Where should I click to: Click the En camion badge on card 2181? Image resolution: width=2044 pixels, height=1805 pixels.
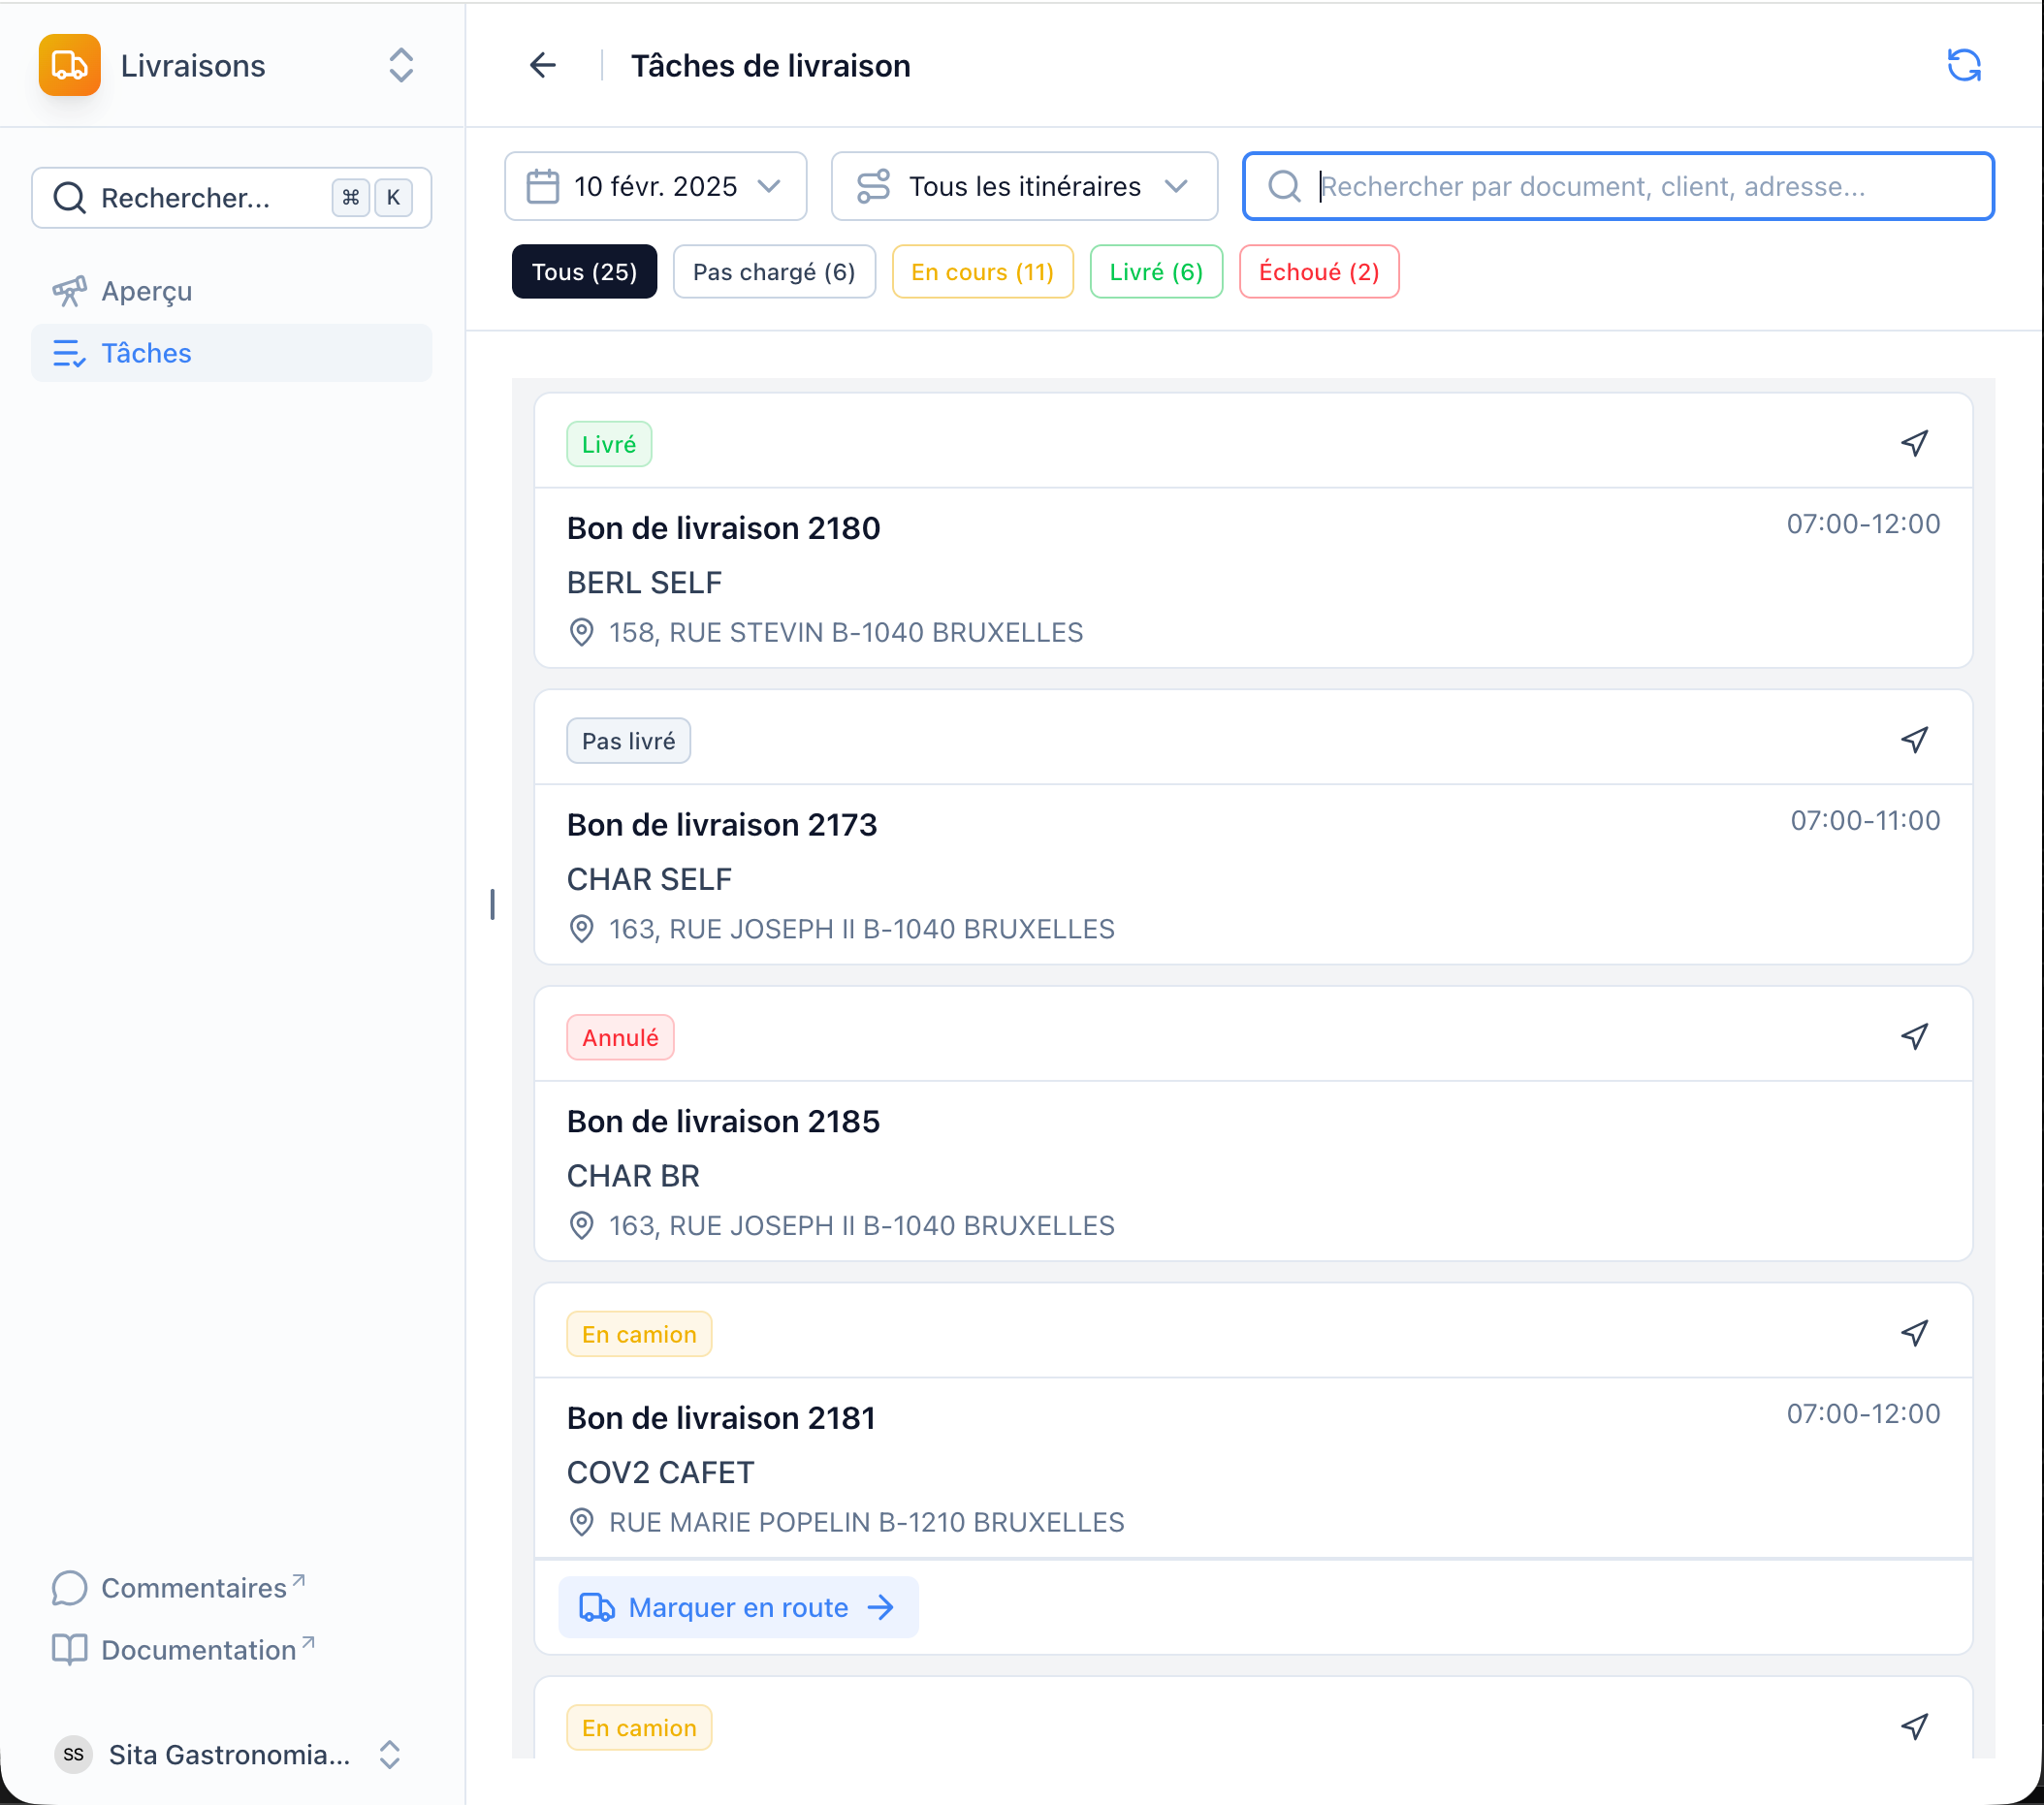[640, 1334]
